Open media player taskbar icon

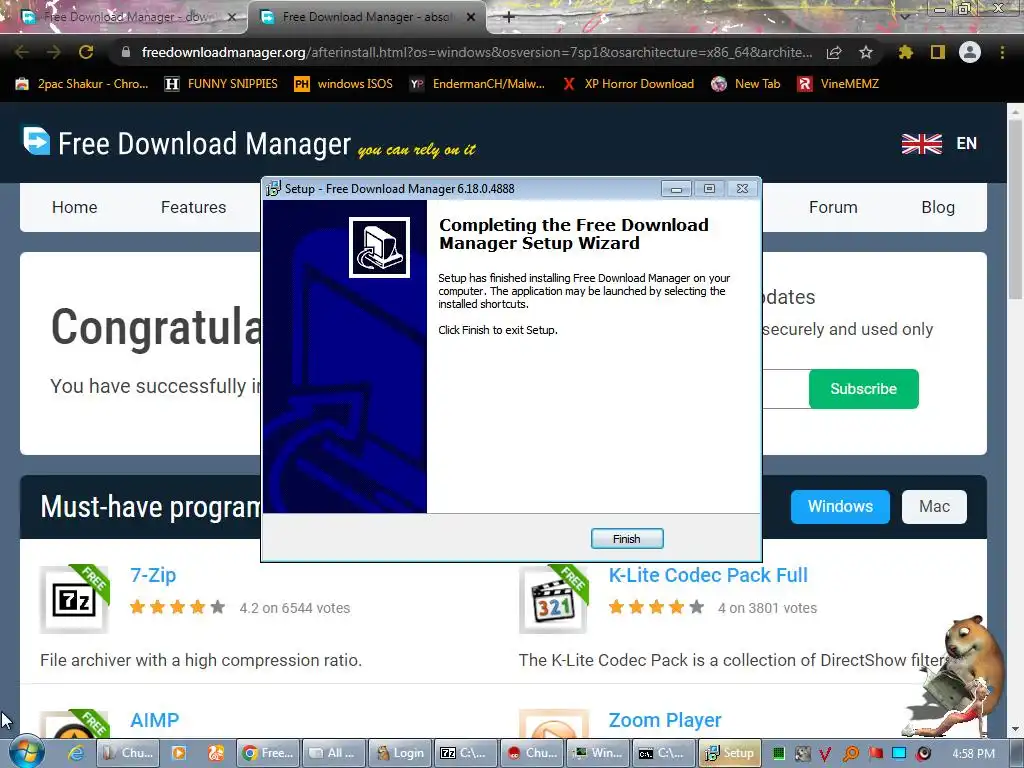178,753
